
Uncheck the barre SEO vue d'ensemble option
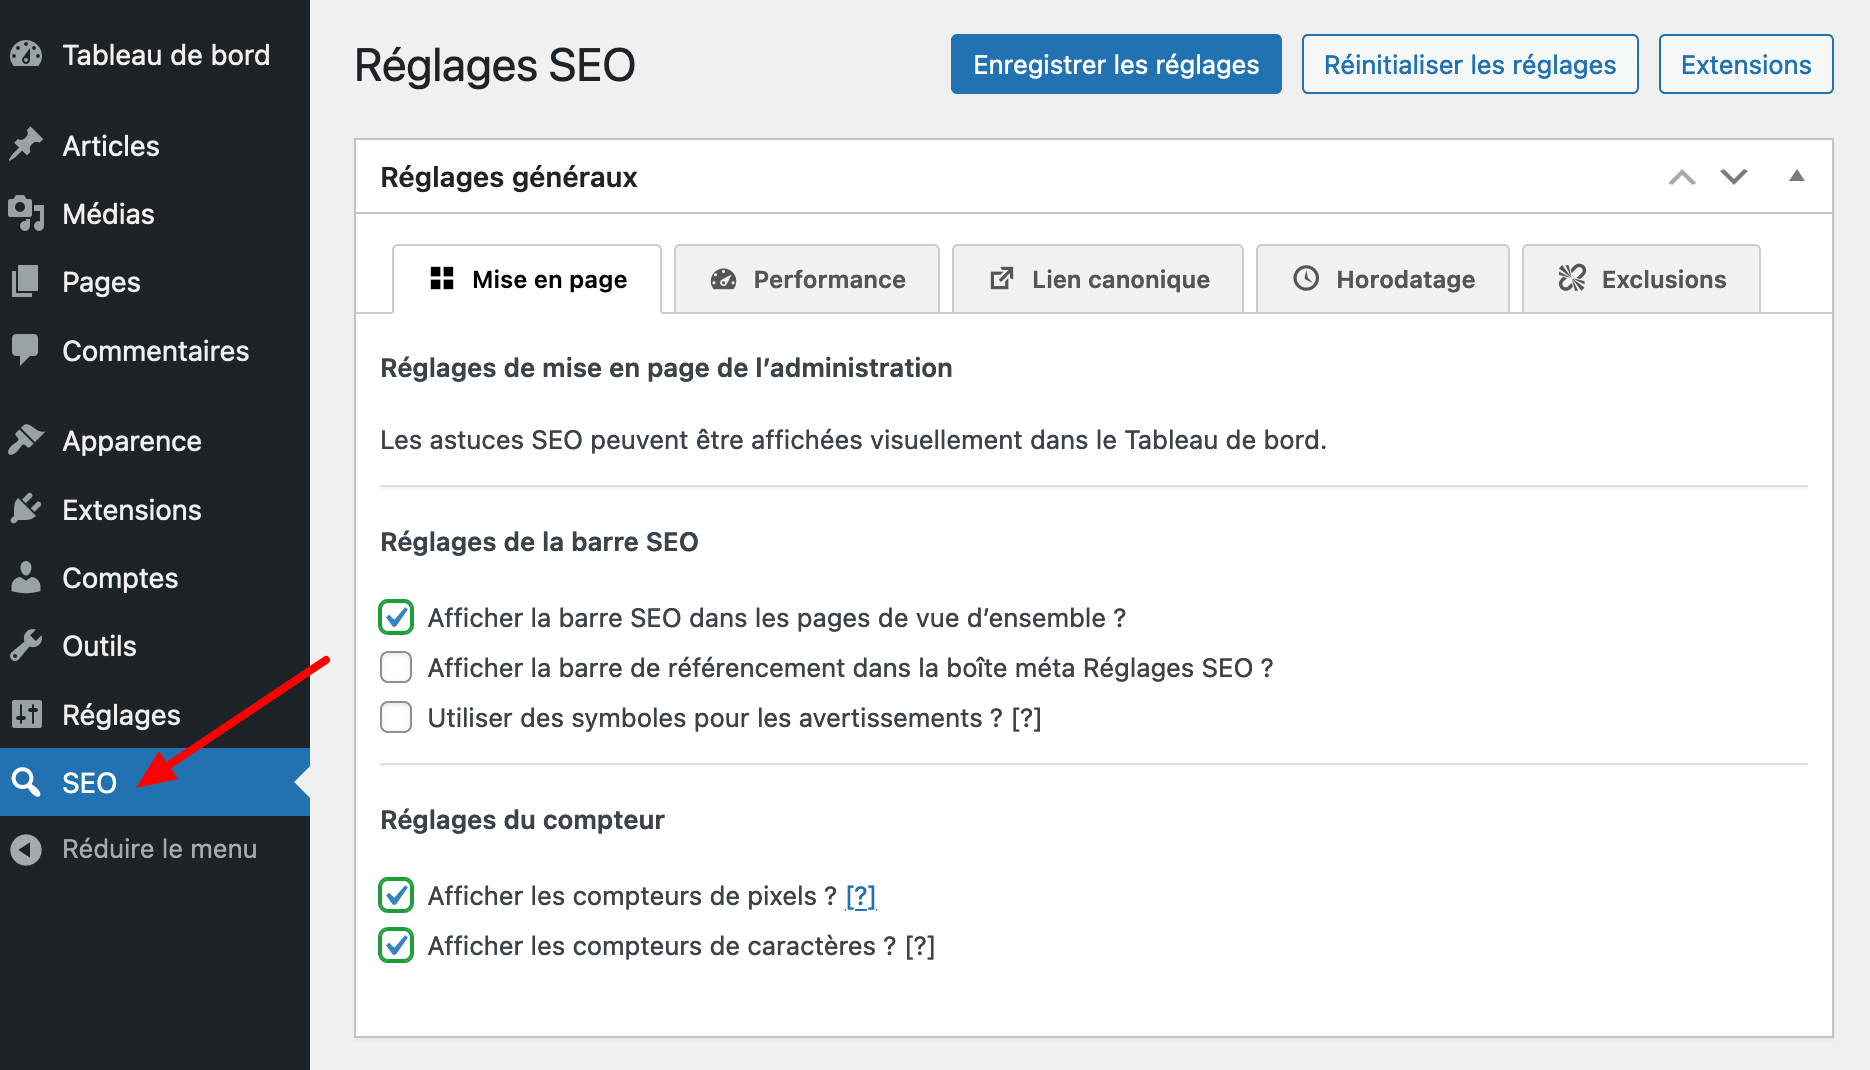(x=395, y=617)
